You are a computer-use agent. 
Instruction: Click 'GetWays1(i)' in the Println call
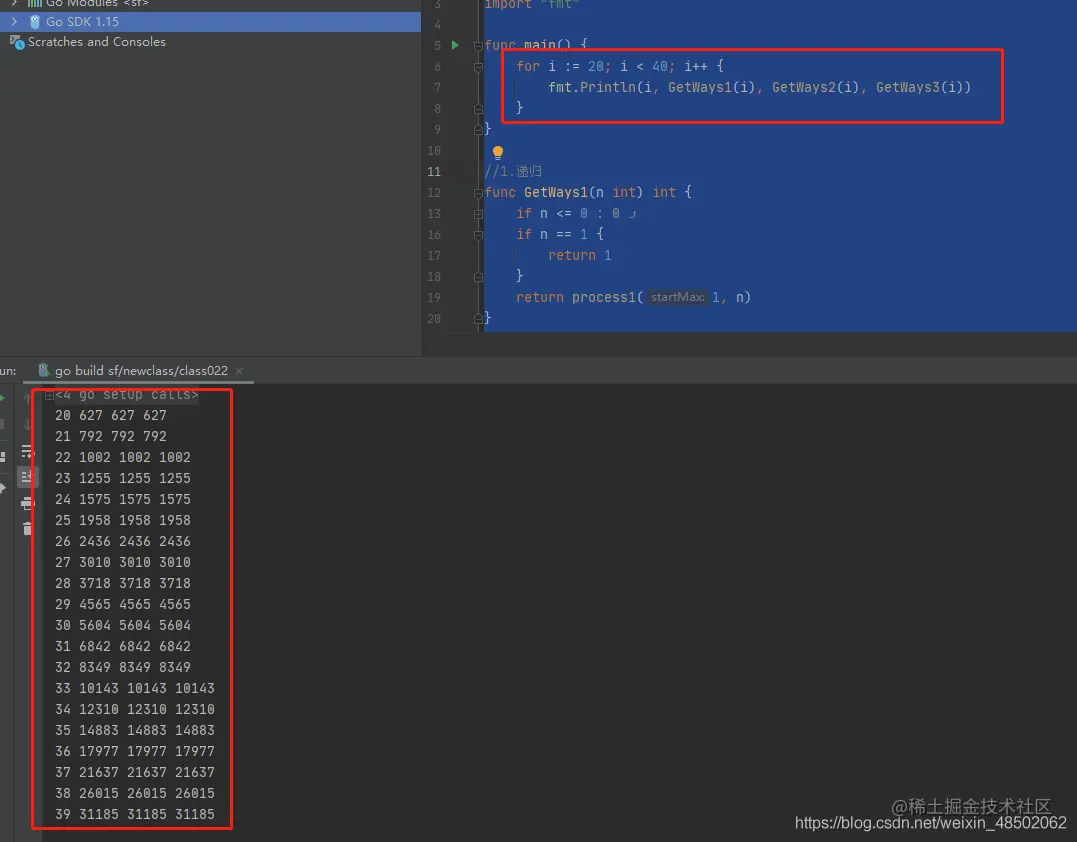711,87
